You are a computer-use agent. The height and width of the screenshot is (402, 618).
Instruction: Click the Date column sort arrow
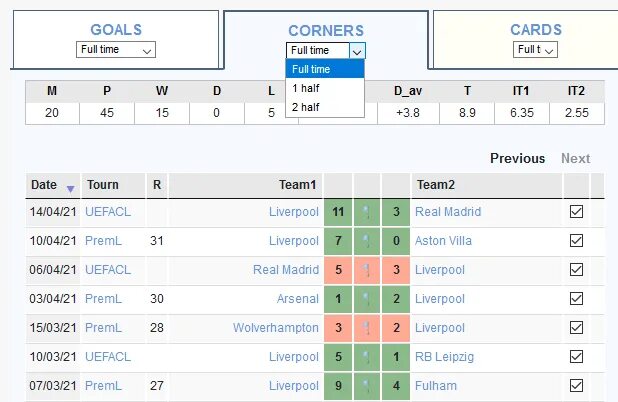(x=70, y=189)
